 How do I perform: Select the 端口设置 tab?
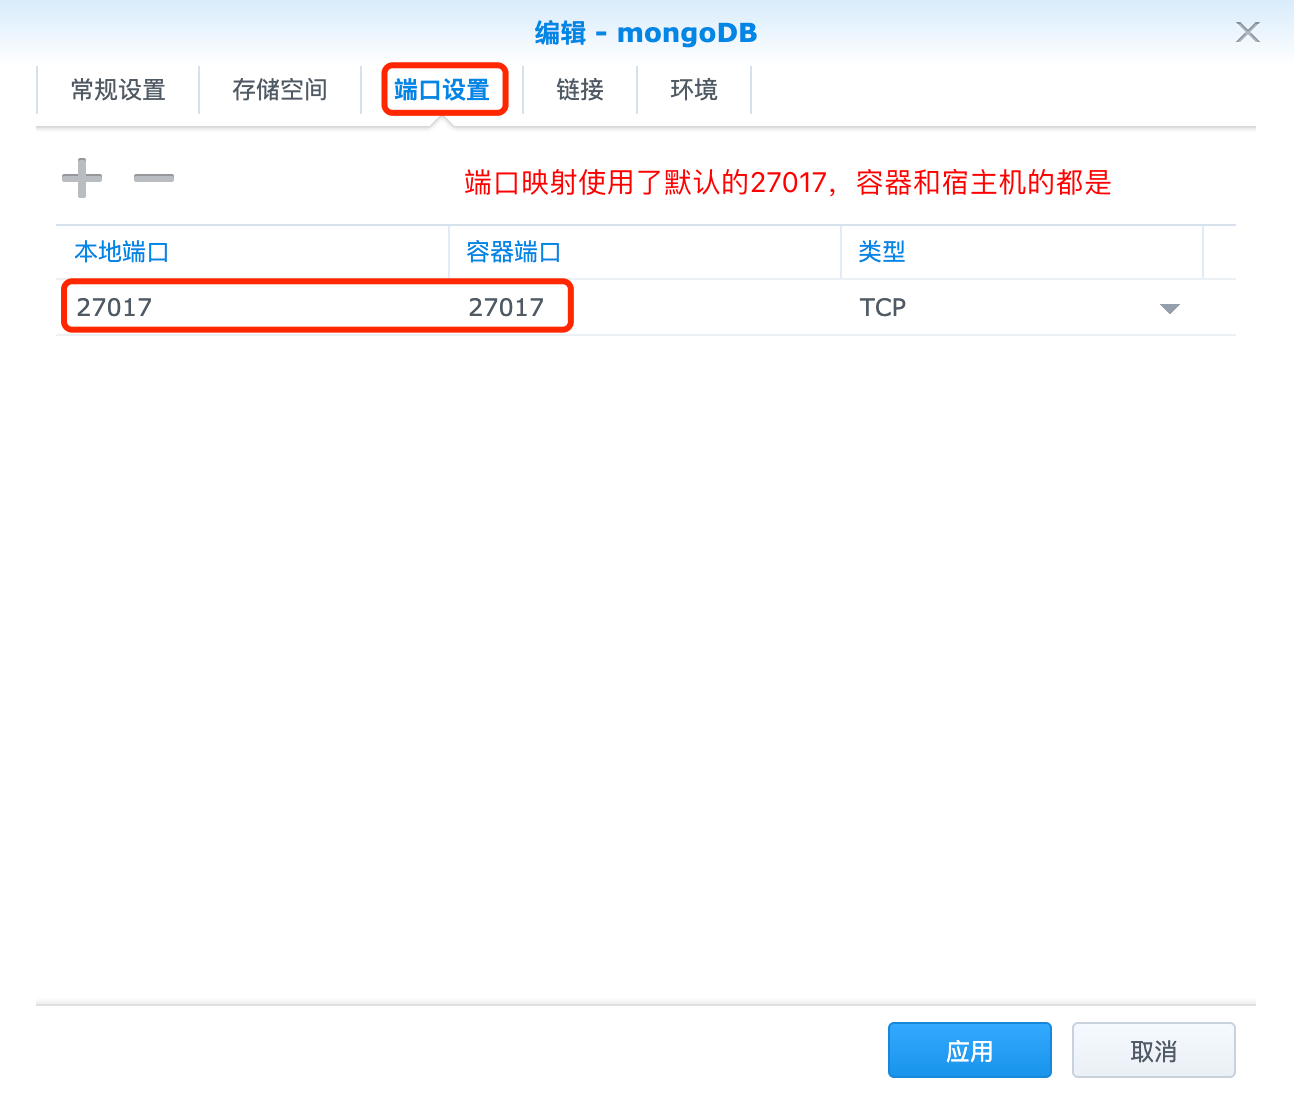click(442, 90)
